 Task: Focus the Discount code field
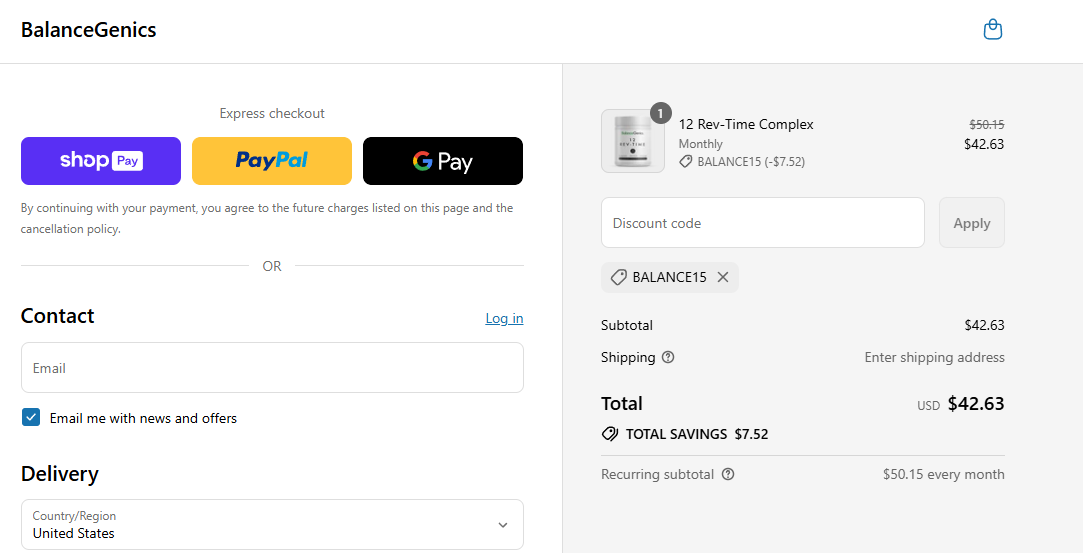[x=763, y=223]
